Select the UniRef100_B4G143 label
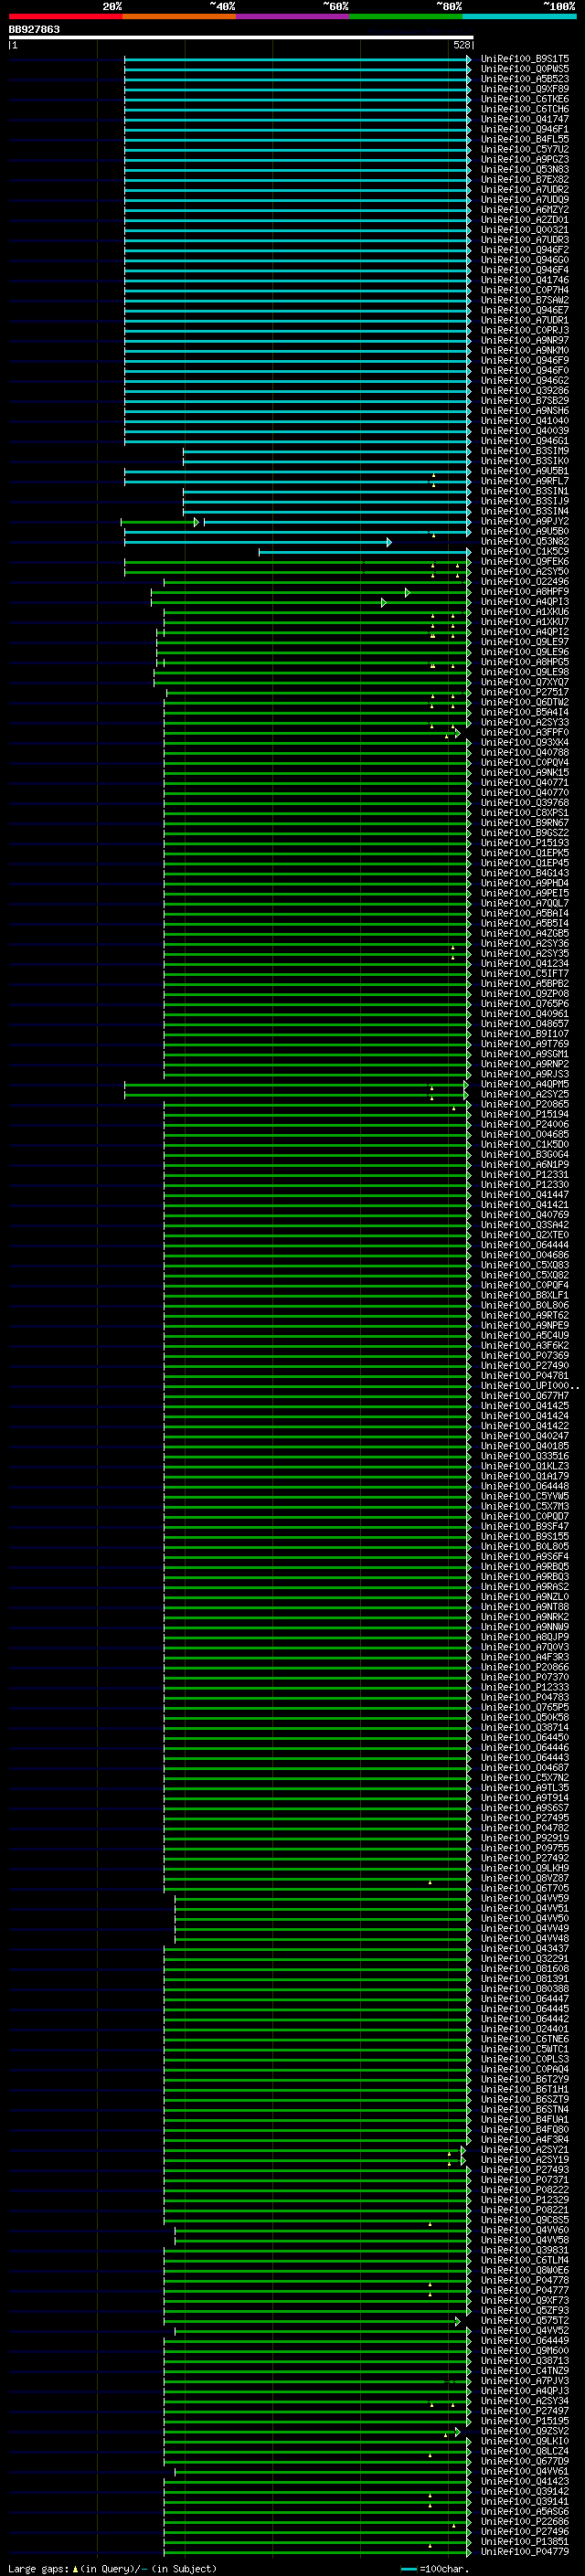Screen dimensions: 585x2576 [x=525, y=873]
